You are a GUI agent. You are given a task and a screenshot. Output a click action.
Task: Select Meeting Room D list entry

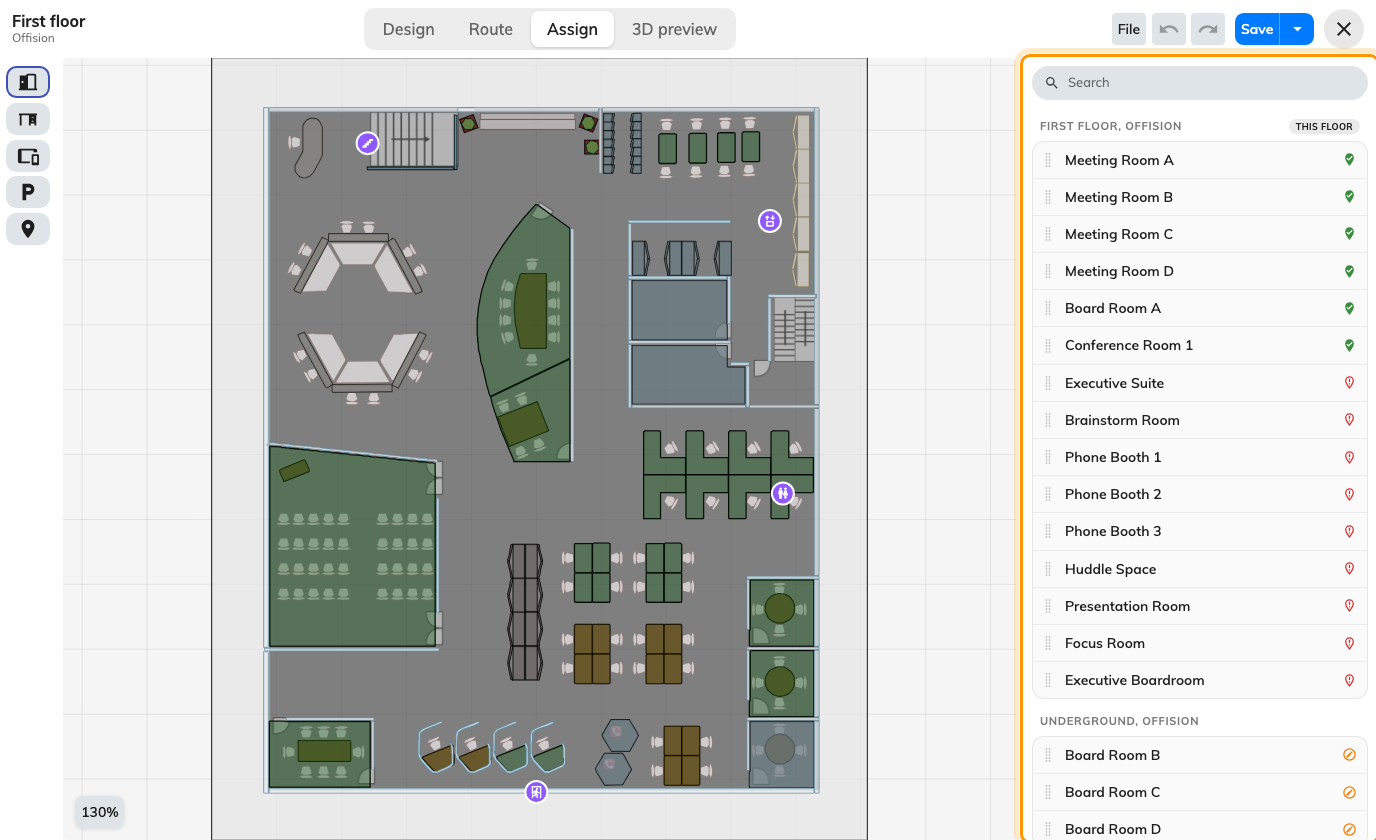point(1199,271)
